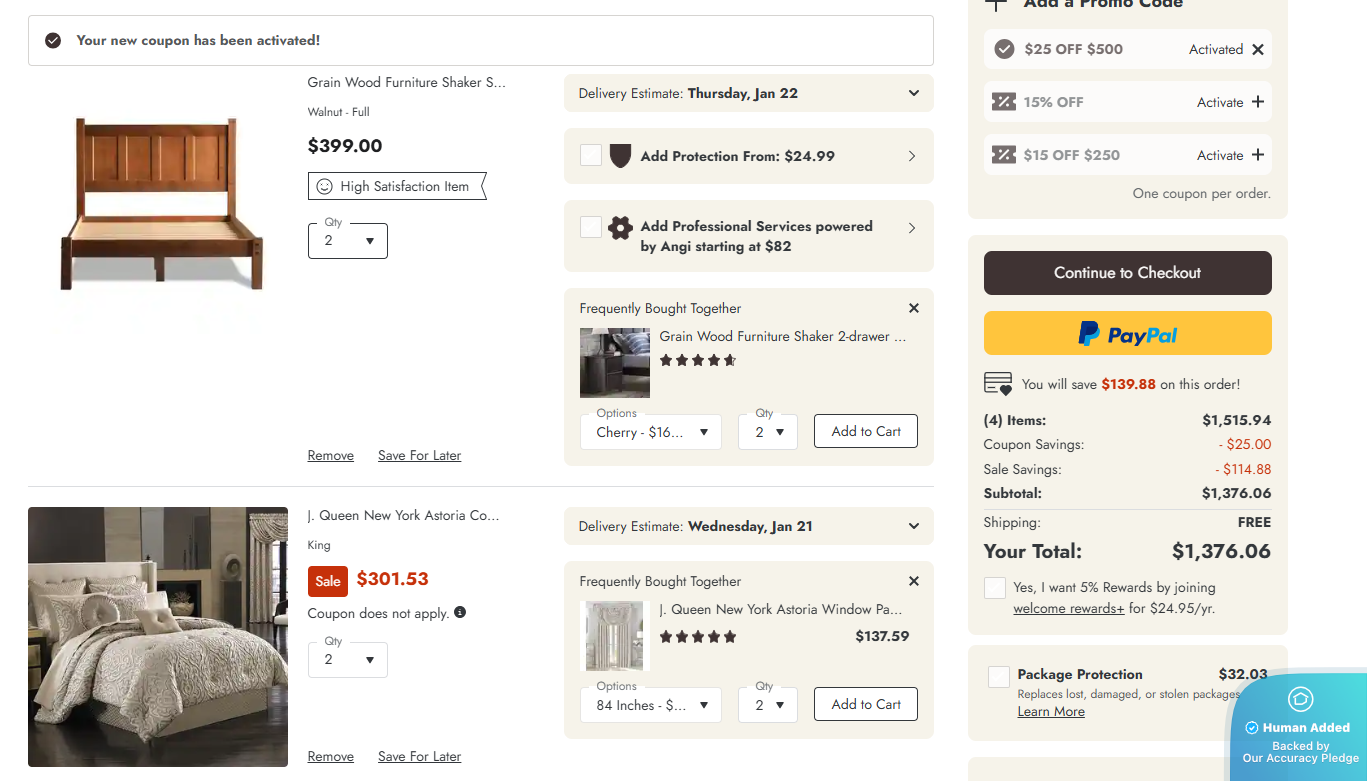Open Add Protection details arrow
Viewport: 1367px width, 781px height.
coord(911,156)
